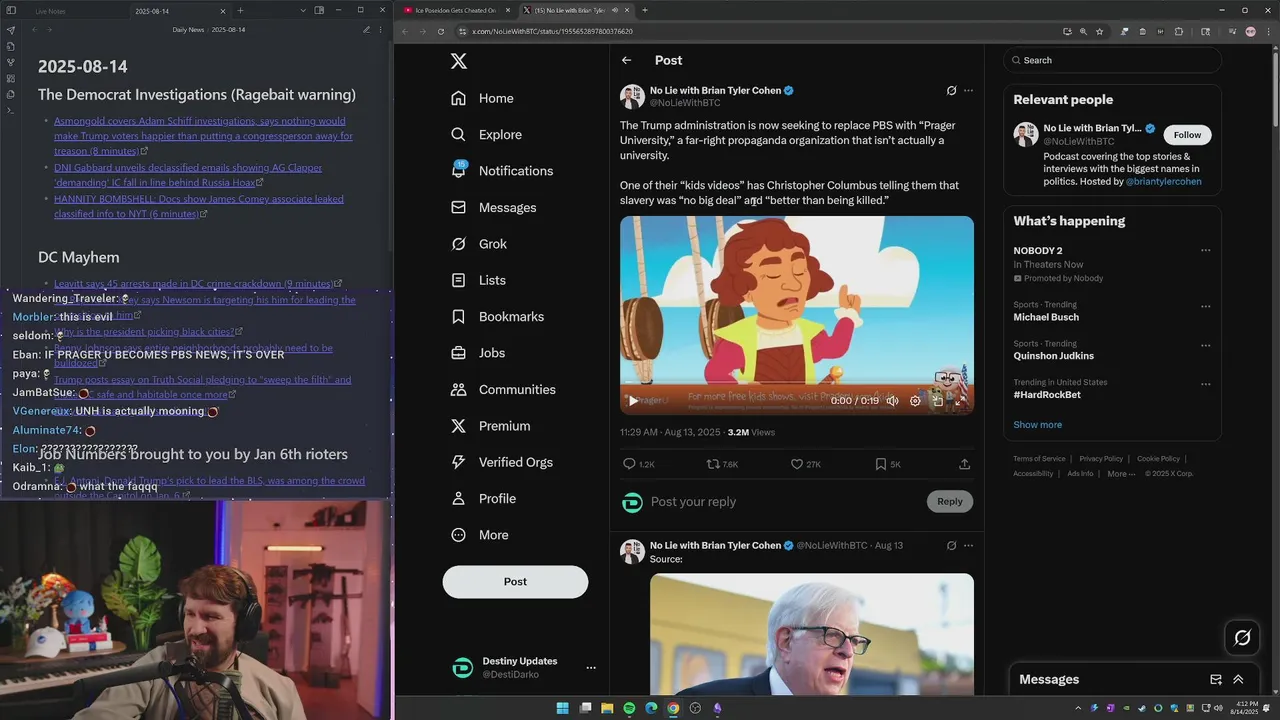
Task: Click the edit pencil in notes app
Action: point(366,30)
